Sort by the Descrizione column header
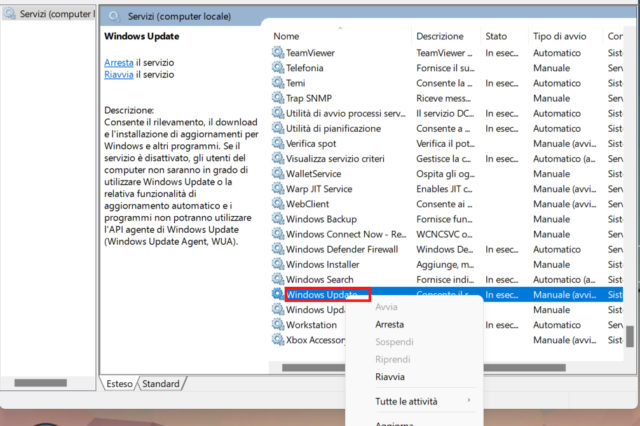The image size is (640, 426). click(440, 36)
